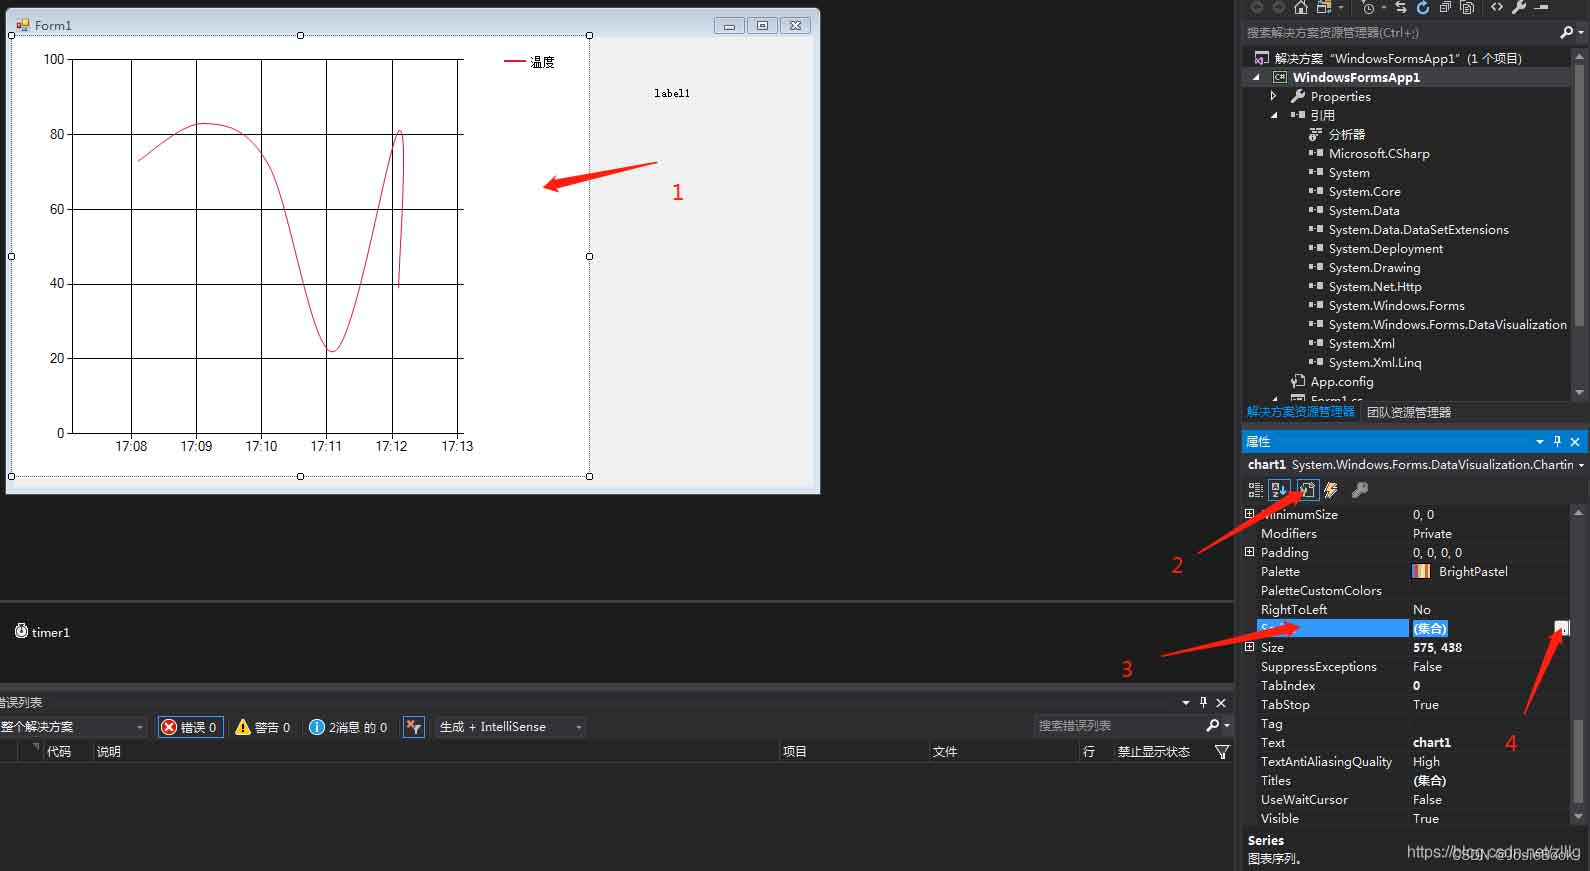
Task: Toggle the Messages 0 filter button
Action: 348,727
